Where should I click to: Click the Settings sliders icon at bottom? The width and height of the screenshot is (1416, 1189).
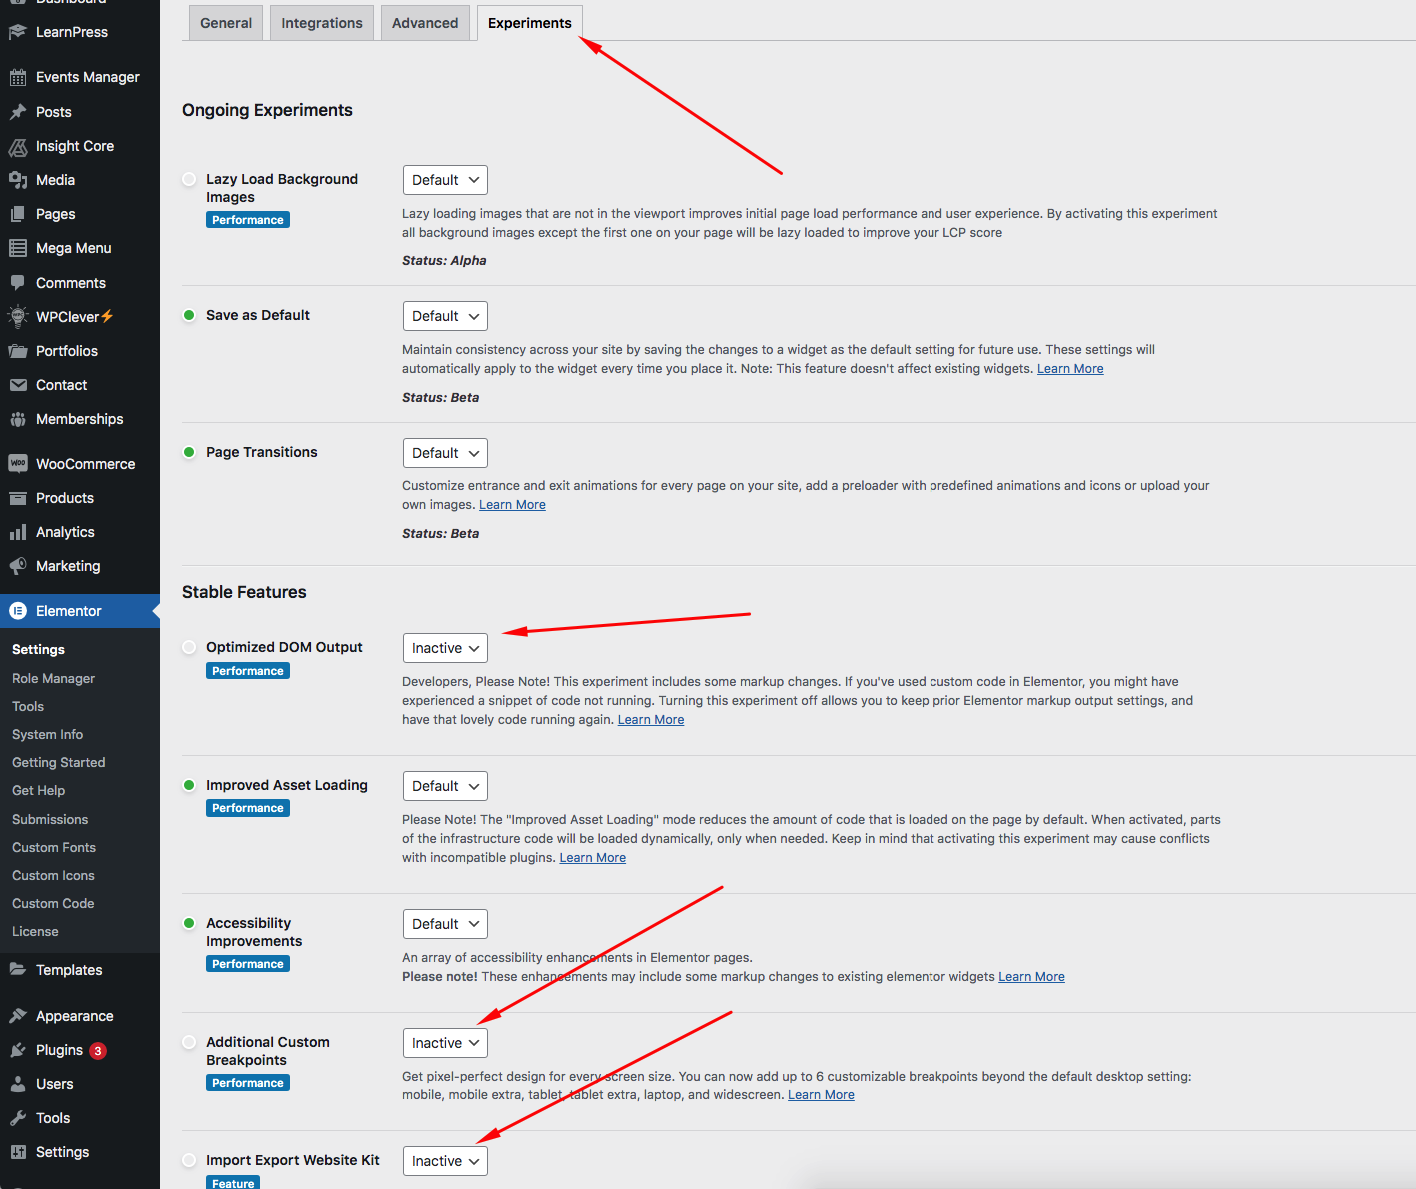(18, 1152)
